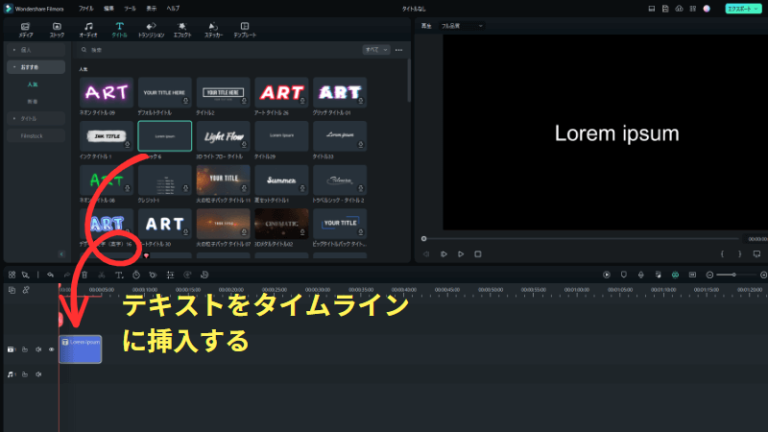Set mark in point in preview
The width and height of the screenshot is (768, 432).
click(722, 254)
